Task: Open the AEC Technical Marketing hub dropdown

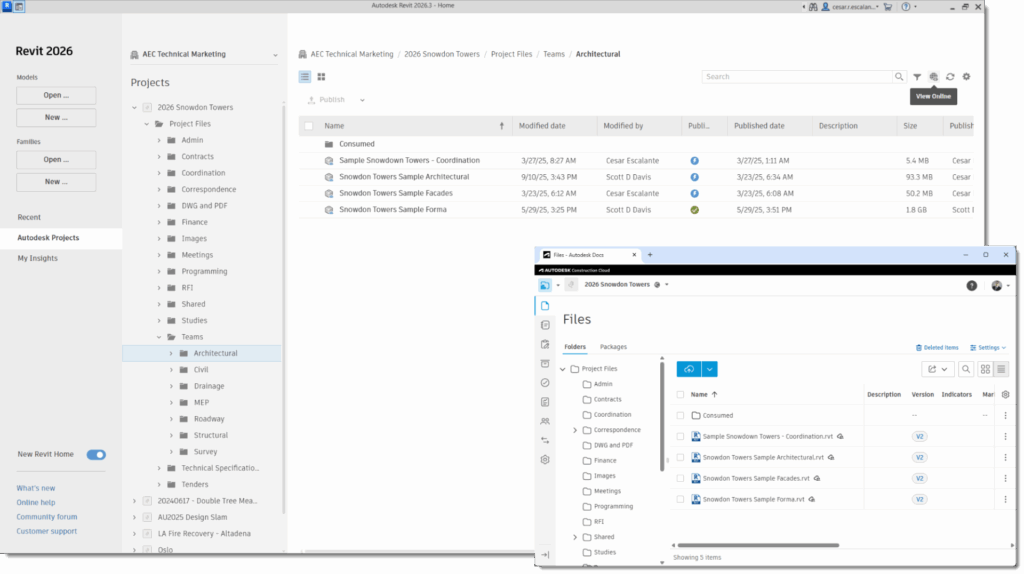Action: pyautogui.click(x=275, y=56)
